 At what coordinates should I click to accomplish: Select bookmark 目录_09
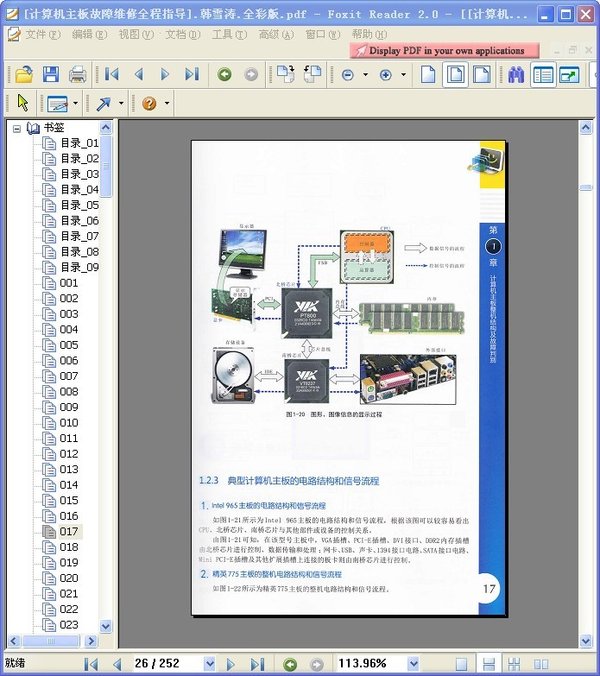click(x=79, y=267)
